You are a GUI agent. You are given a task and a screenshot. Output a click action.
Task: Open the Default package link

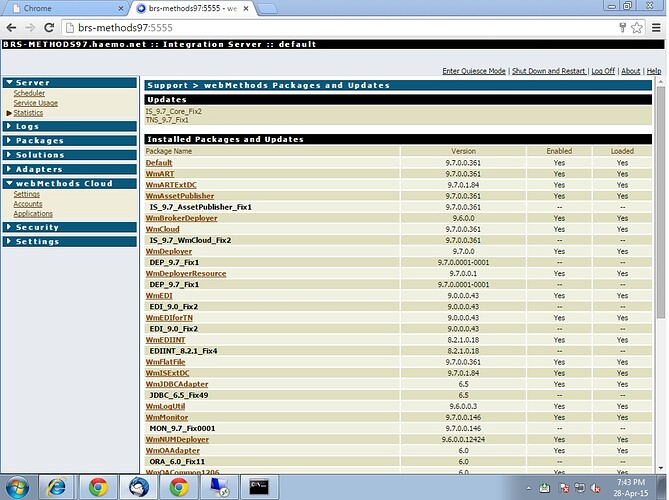click(x=159, y=163)
